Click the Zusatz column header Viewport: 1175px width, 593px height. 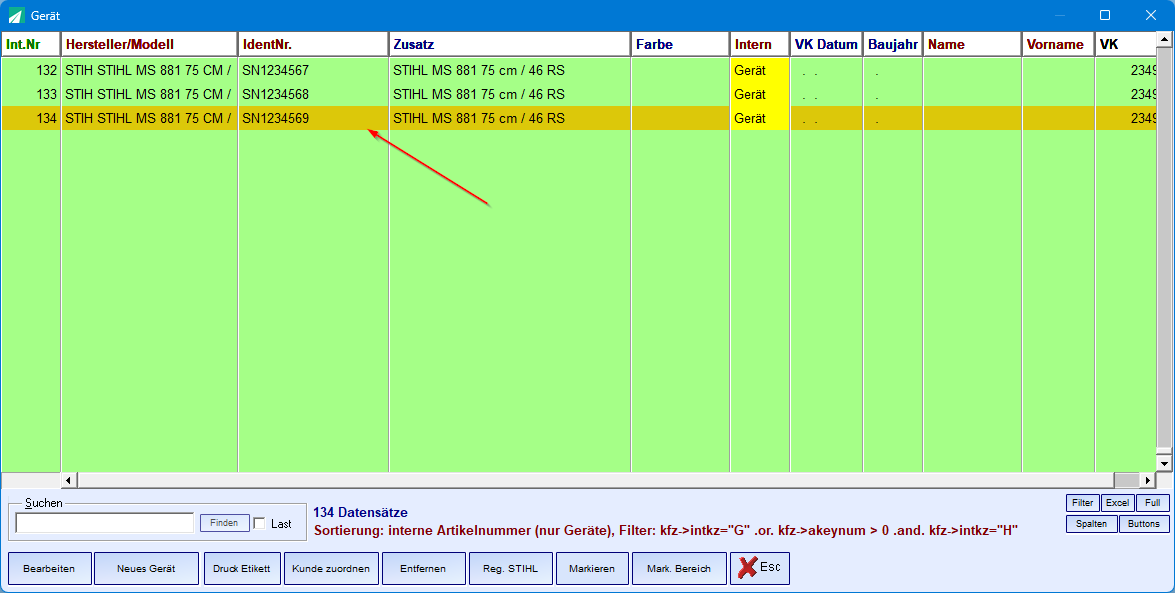[510, 44]
